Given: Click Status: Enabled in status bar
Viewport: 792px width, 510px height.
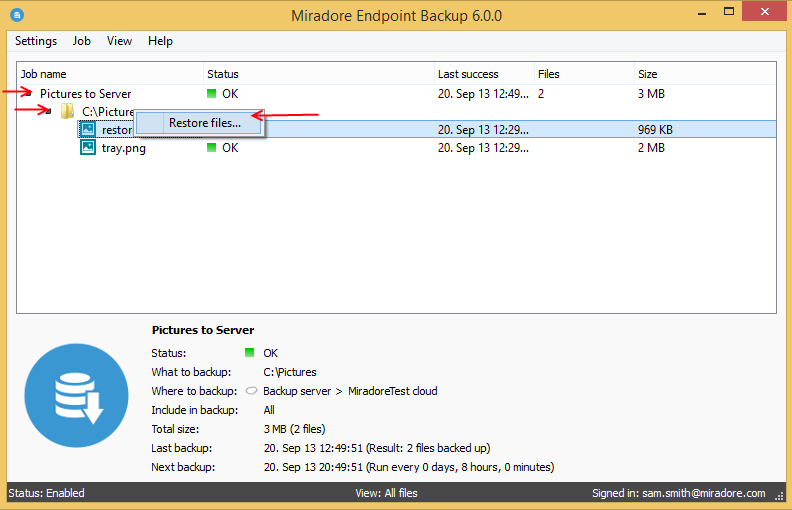Looking at the screenshot, I should [x=46, y=493].
